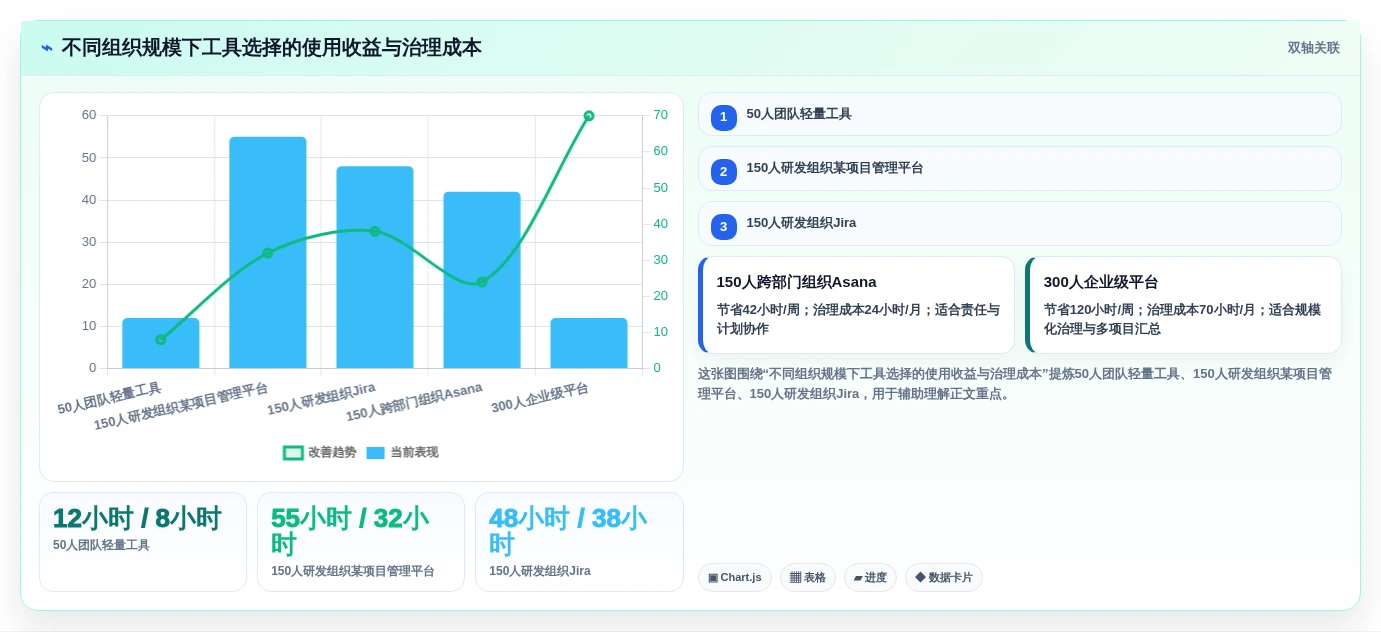The image size is (1381, 632).
Task: Select the 150人研发组织某项目管理平台 list row
Action: point(1020,169)
